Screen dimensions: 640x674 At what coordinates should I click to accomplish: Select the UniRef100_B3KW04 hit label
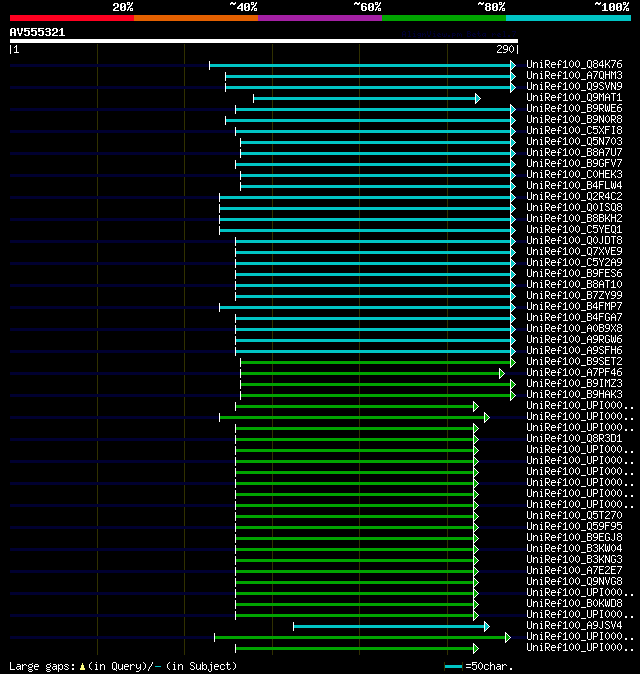(574, 548)
